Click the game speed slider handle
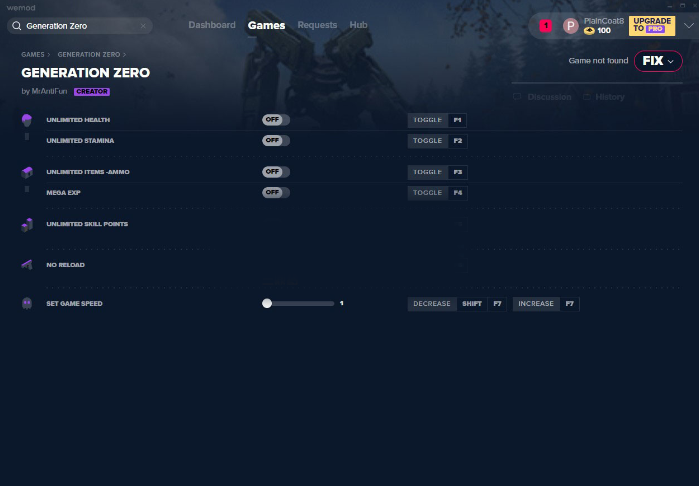699x486 pixels. tap(267, 303)
